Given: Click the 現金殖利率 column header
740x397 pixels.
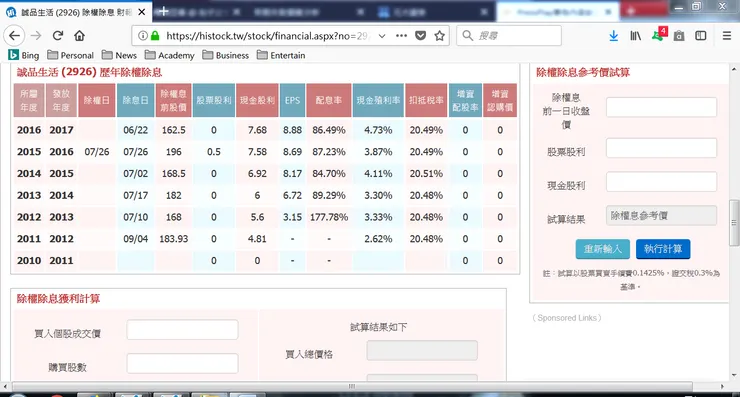Looking at the screenshot, I should (378, 100).
